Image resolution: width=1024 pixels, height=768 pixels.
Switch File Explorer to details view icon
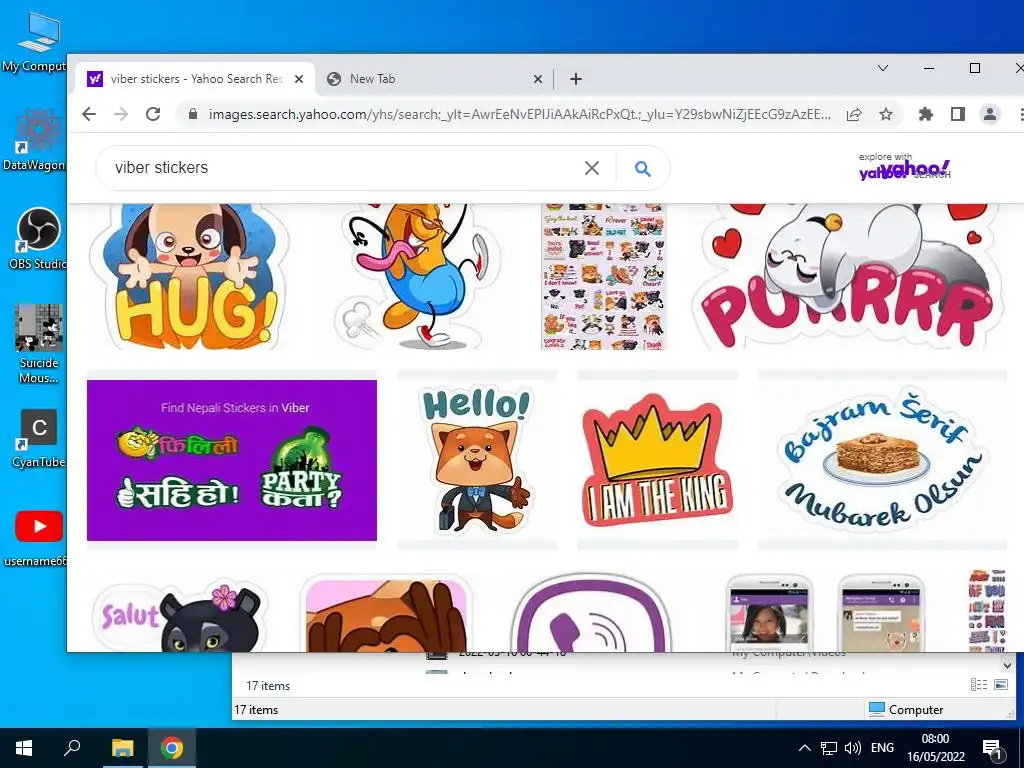979,684
